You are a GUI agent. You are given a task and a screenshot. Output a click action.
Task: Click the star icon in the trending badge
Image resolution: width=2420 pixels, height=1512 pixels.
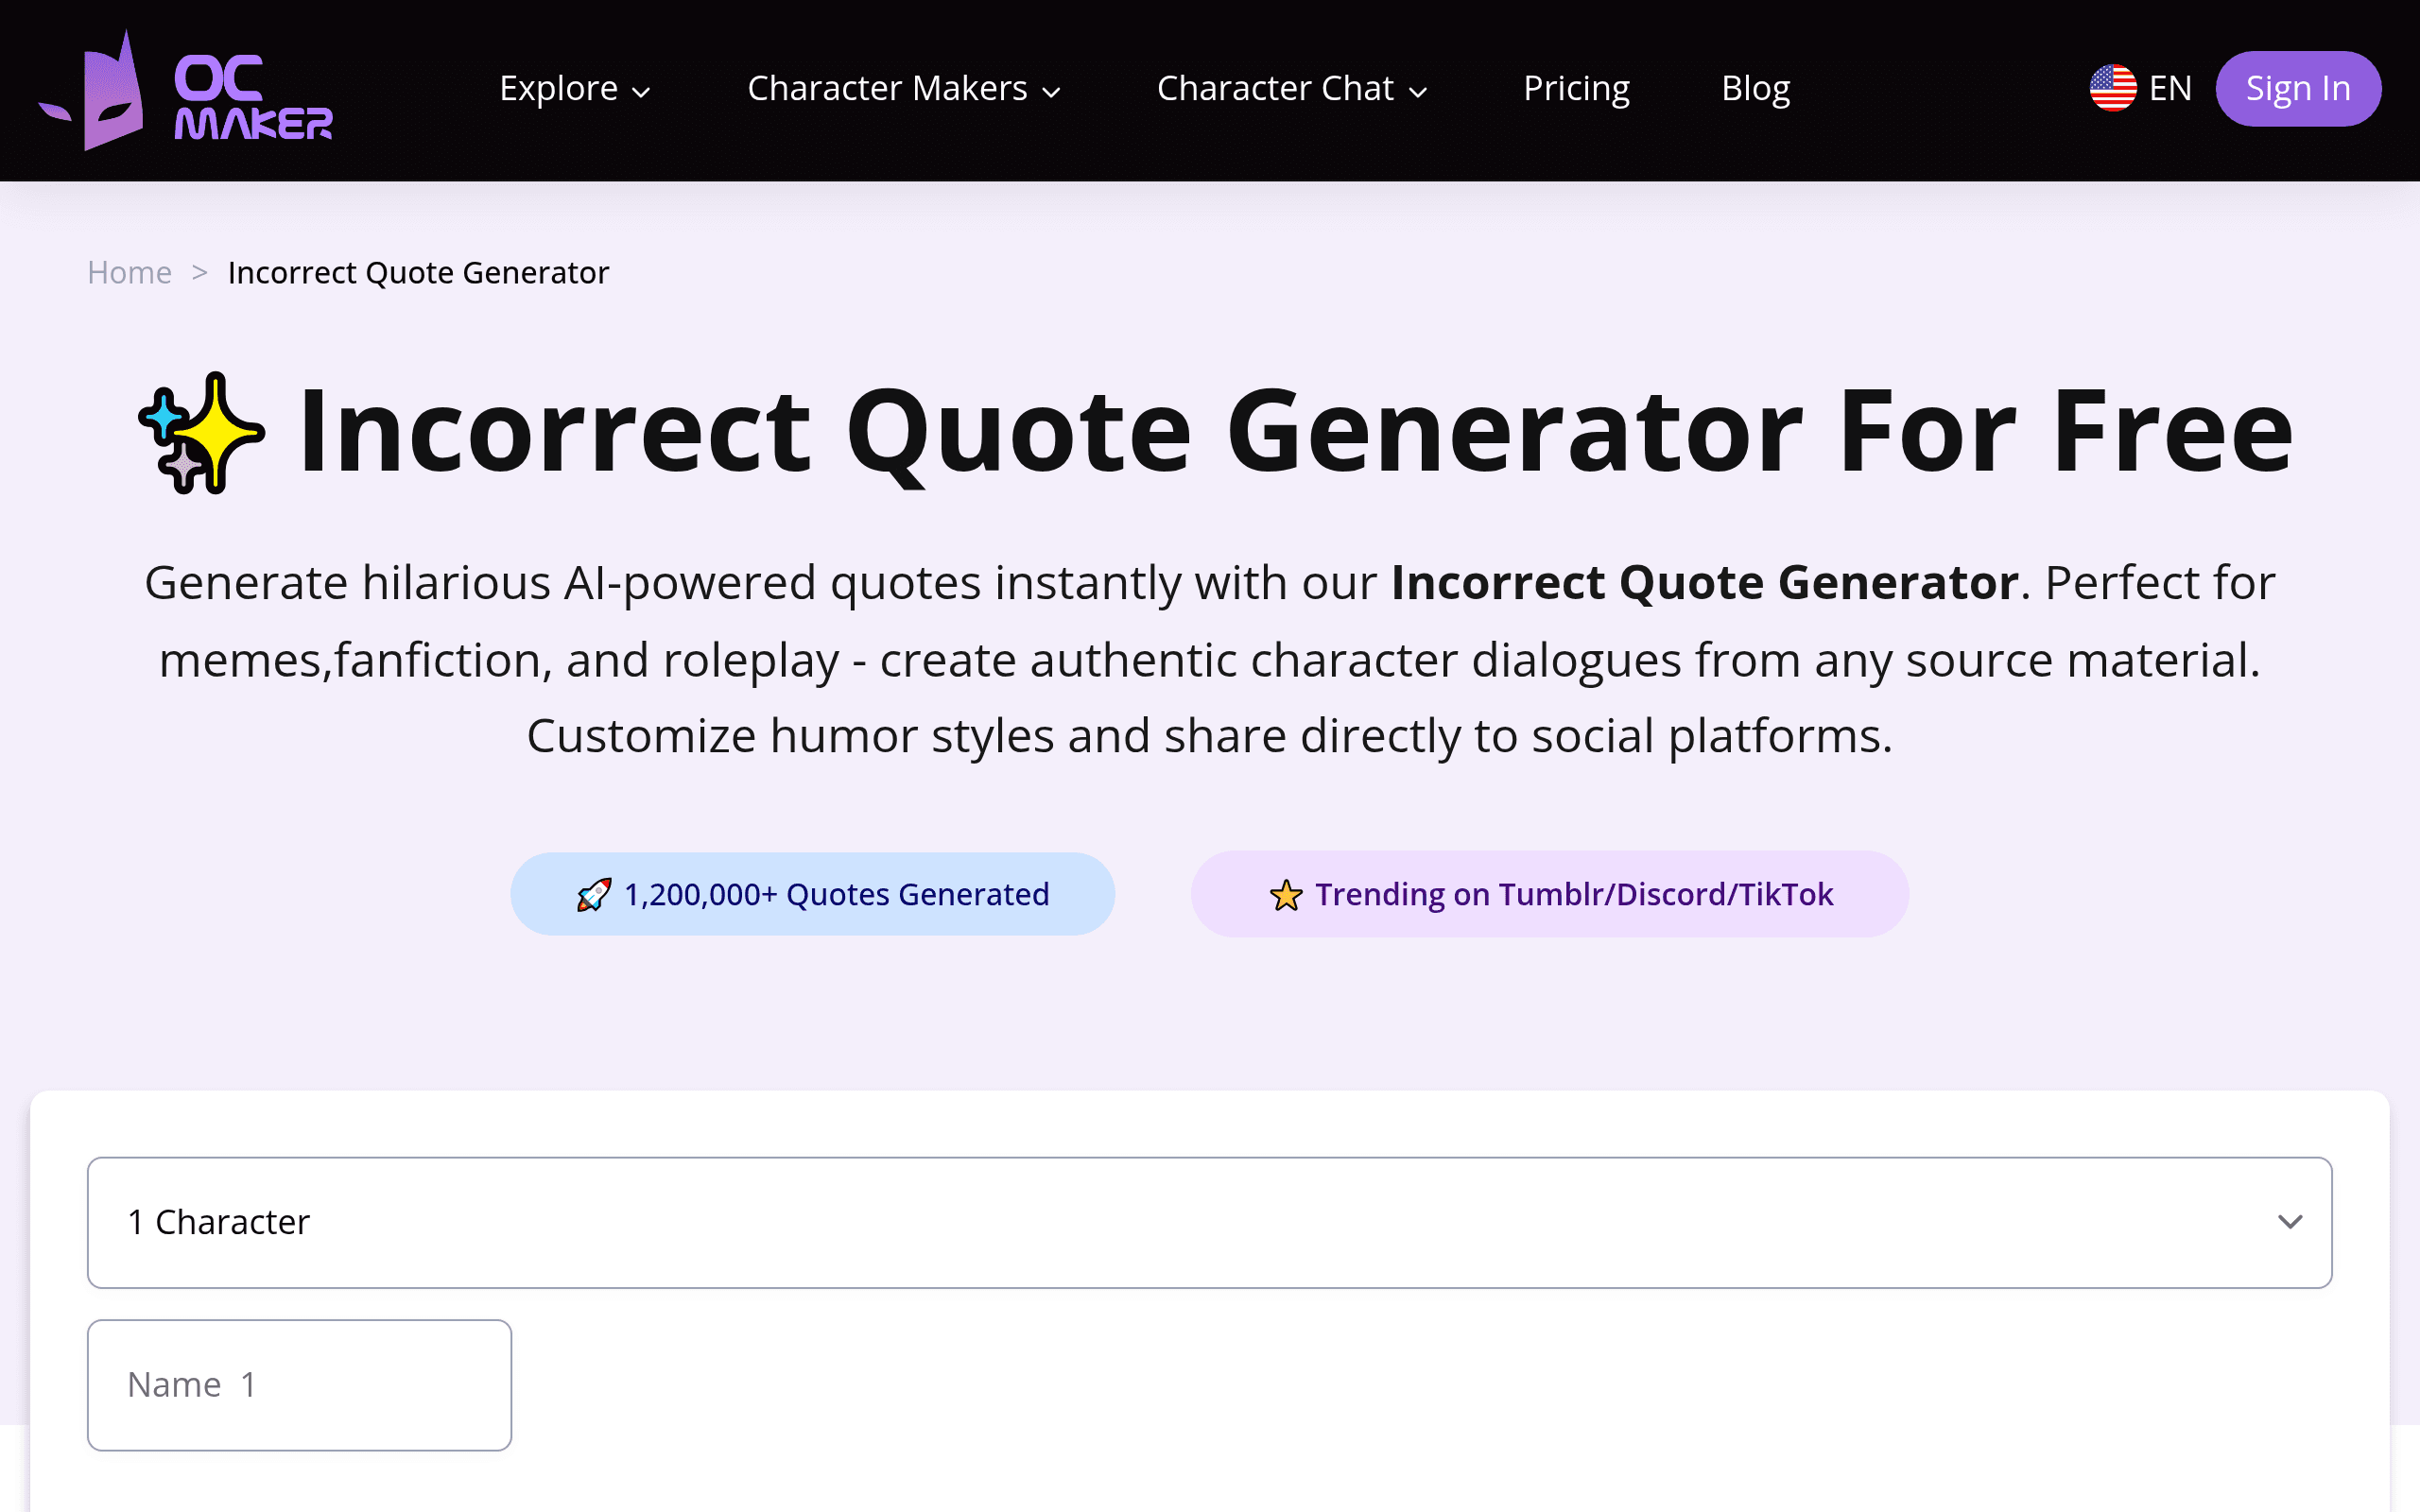1286,895
